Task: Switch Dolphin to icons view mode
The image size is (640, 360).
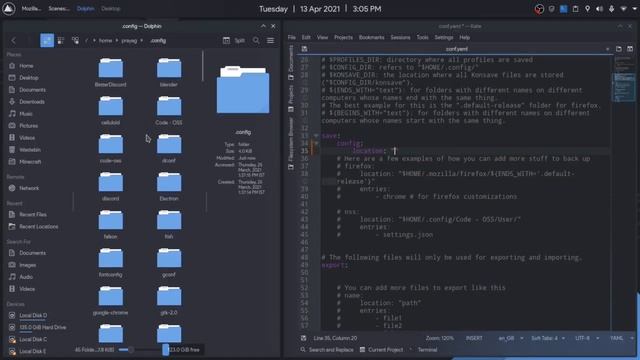Action: pos(47,40)
